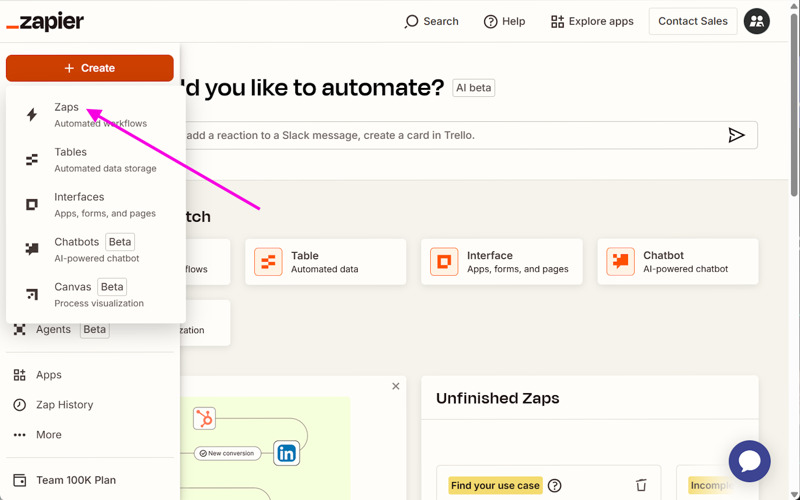The width and height of the screenshot is (800, 500).
Task: Select Zaps from the Create menu
Action: pos(96,115)
